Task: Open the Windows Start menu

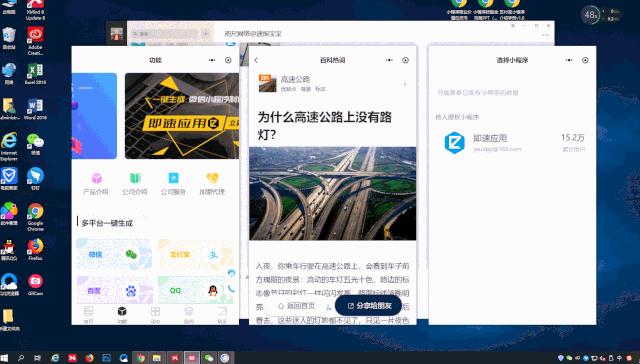Action: [4, 358]
